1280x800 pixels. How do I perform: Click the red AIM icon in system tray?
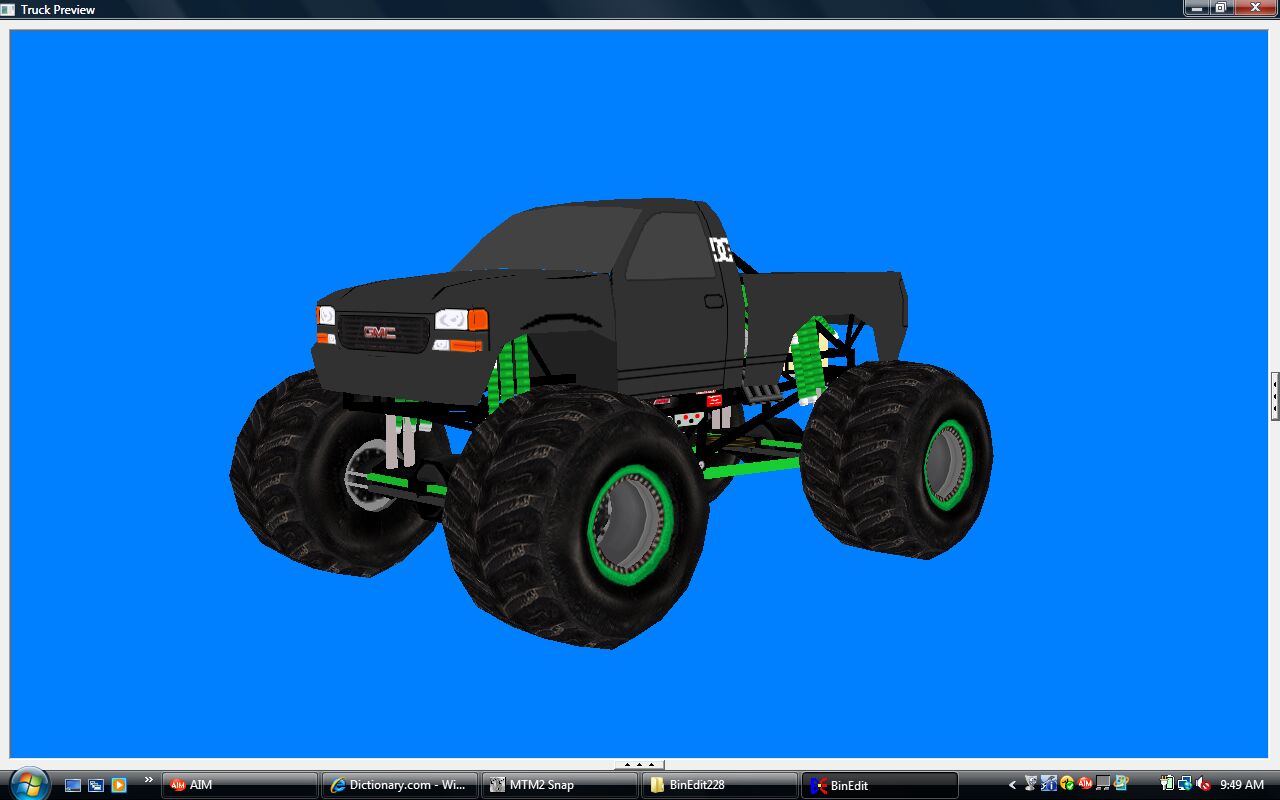point(1085,784)
